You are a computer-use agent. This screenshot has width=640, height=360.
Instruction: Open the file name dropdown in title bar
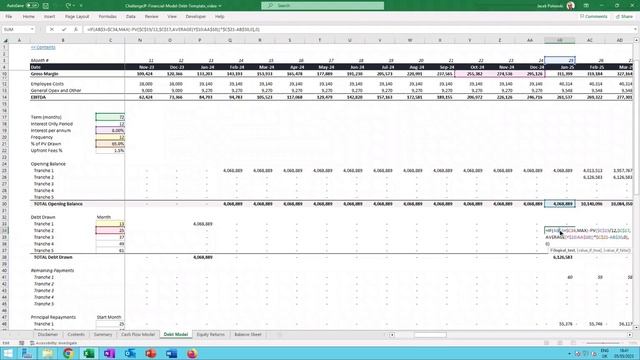point(220,6)
